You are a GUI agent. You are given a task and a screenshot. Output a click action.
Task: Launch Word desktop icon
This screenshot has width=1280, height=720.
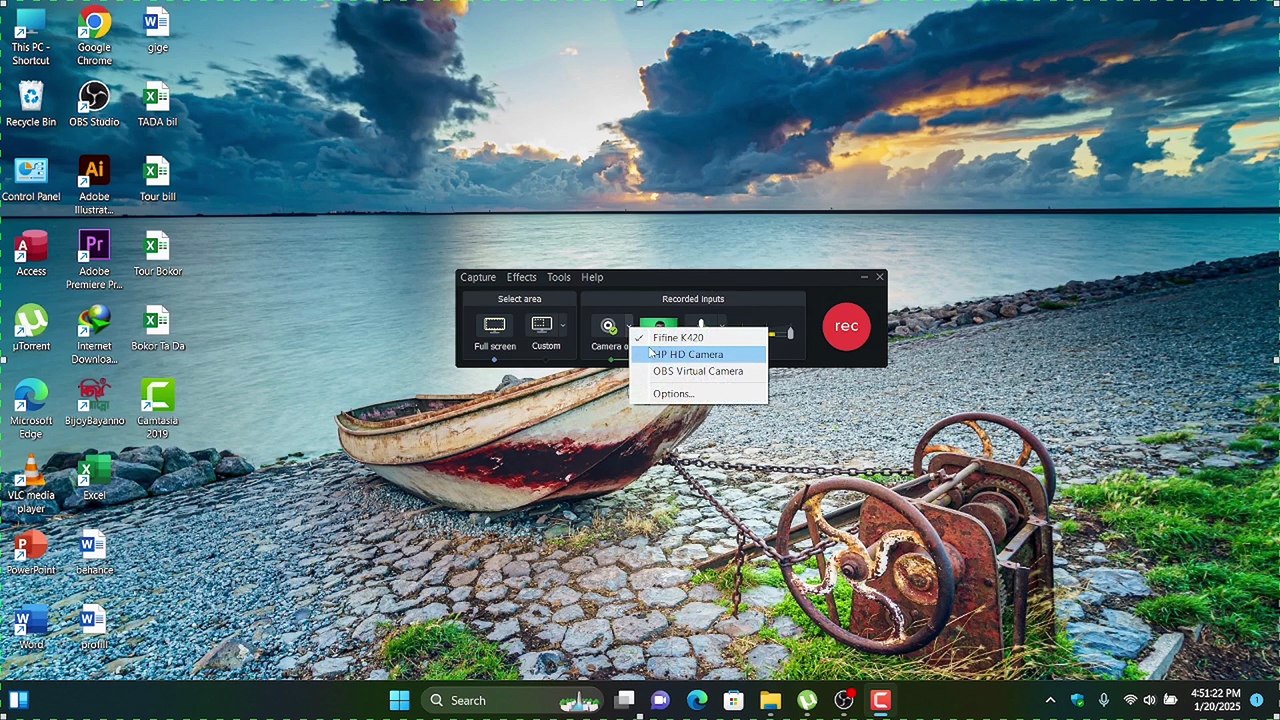click(x=31, y=627)
